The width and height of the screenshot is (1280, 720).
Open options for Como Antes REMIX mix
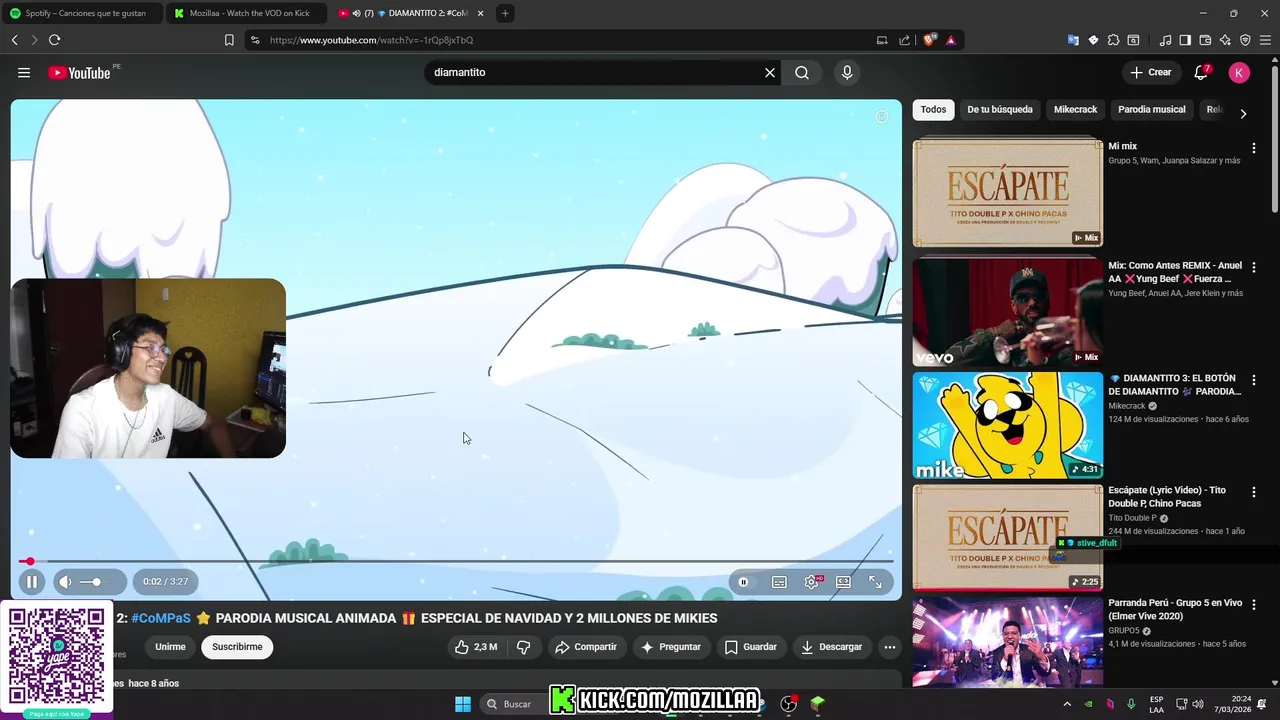coord(1253,267)
